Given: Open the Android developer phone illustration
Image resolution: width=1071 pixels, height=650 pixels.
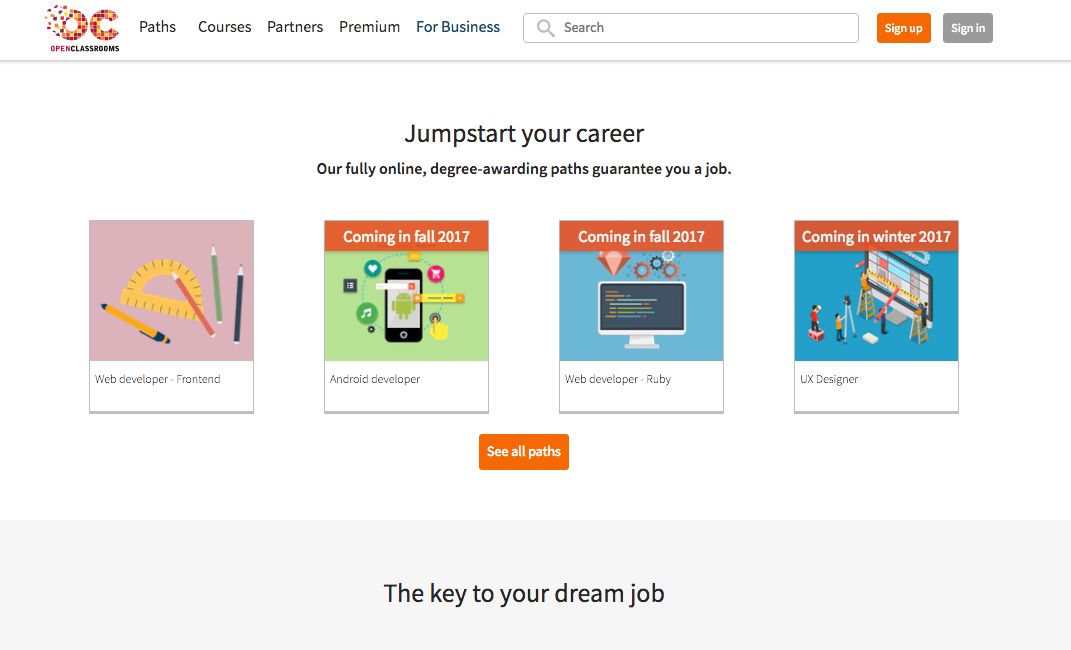Looking at the screenshot, I should [x=406, y=305].
